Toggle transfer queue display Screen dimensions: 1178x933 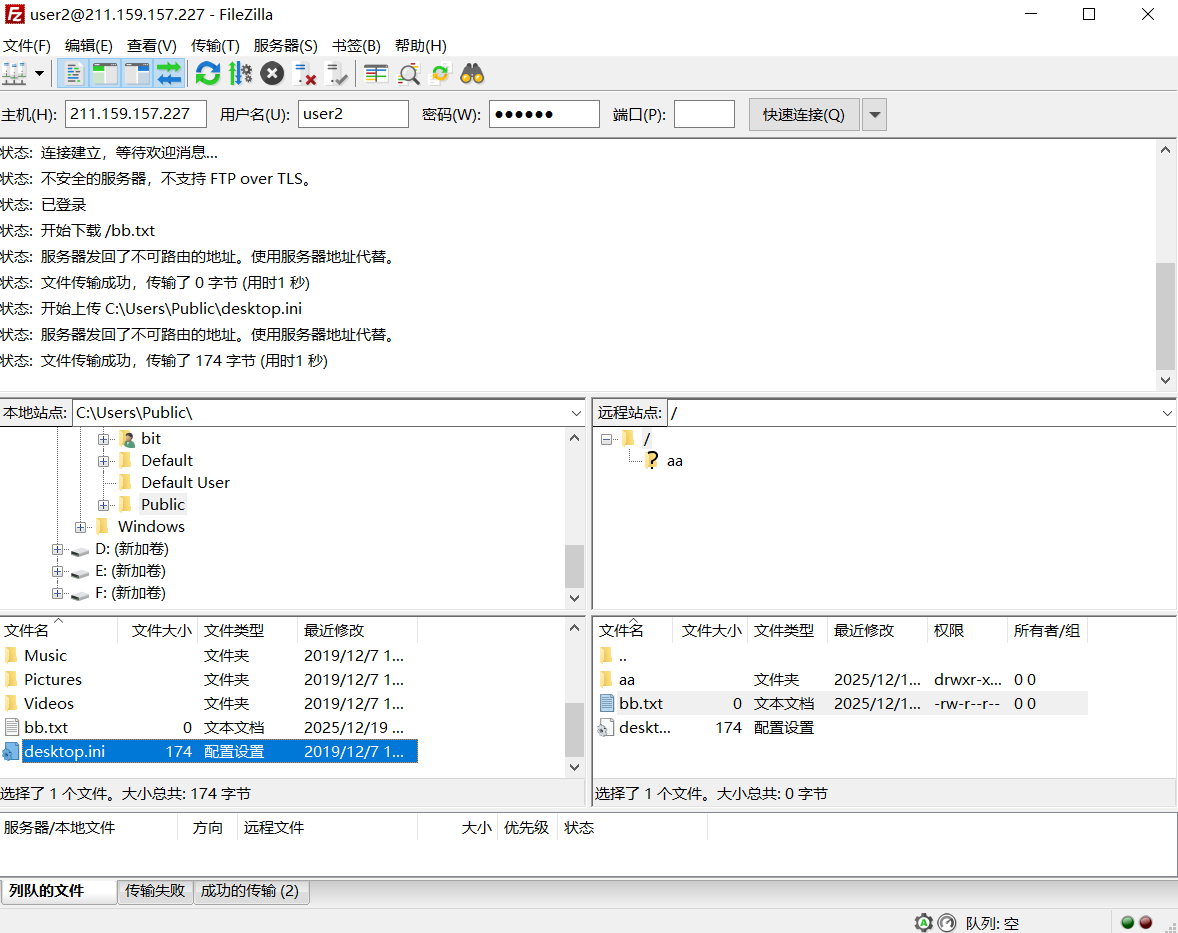coord(169,73)
